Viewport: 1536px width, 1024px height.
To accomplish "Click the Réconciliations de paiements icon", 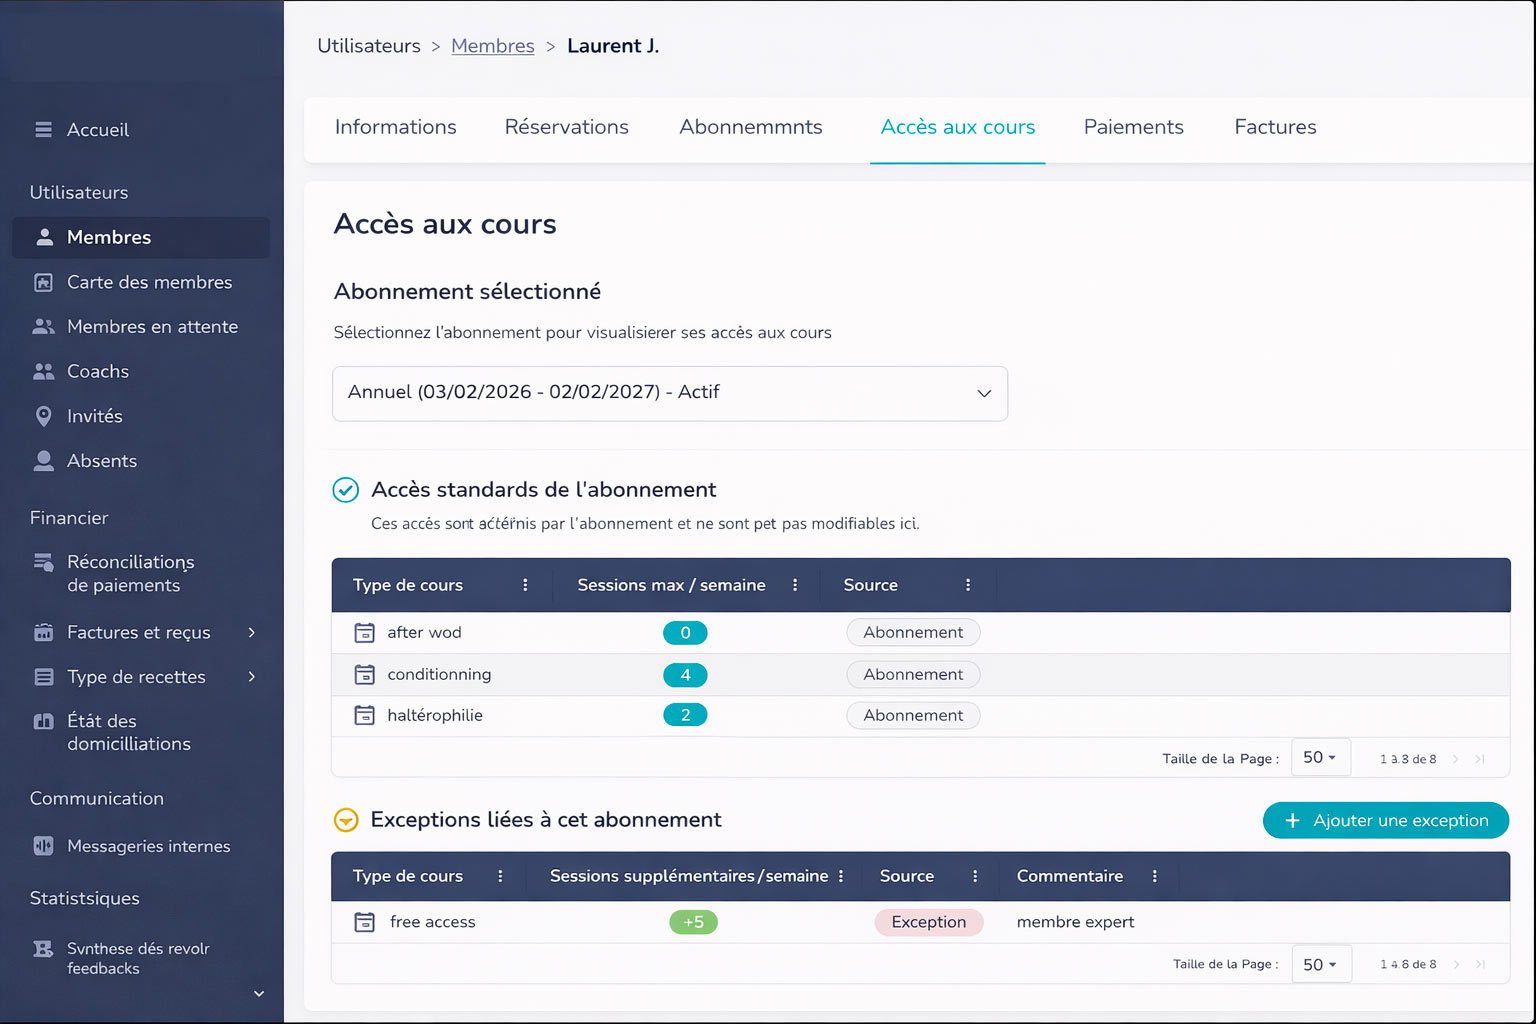I will tap(43, 562).
